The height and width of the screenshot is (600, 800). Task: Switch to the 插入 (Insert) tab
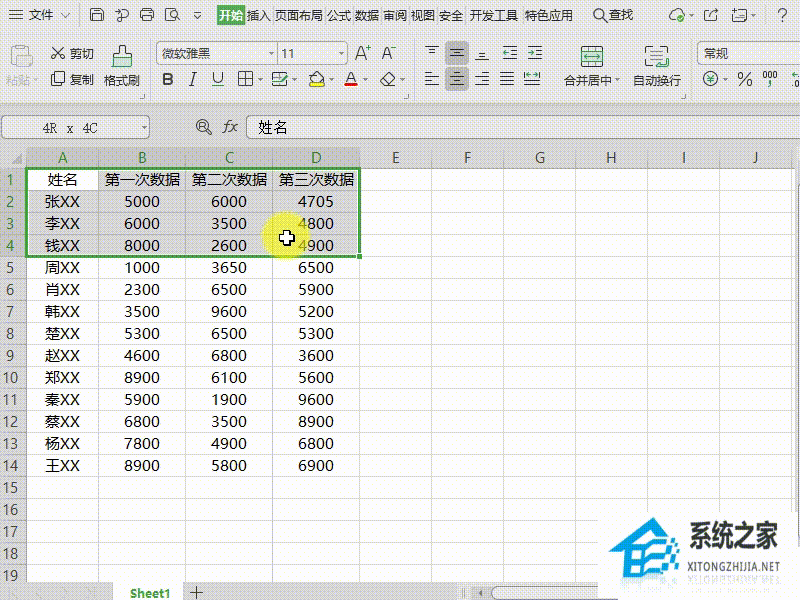258,15
